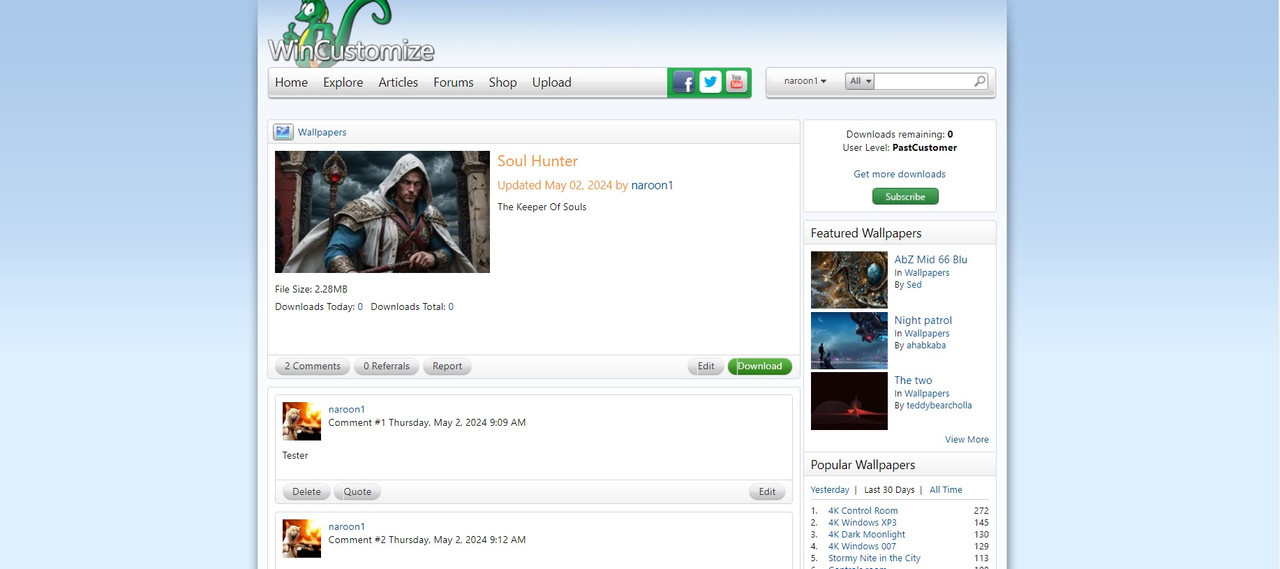Click the search magnifier icon
The height and width of the screenshot is (569, 1280).
980,81
